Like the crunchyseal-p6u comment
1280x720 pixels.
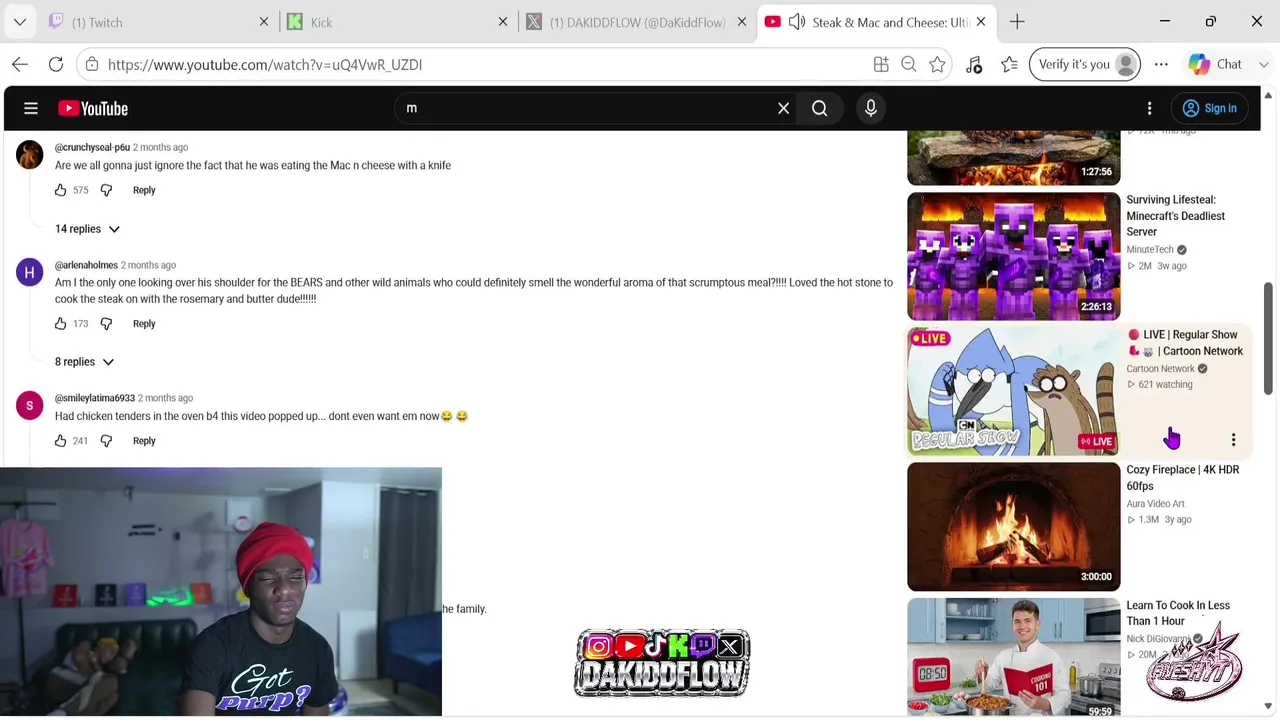(61, 190)
